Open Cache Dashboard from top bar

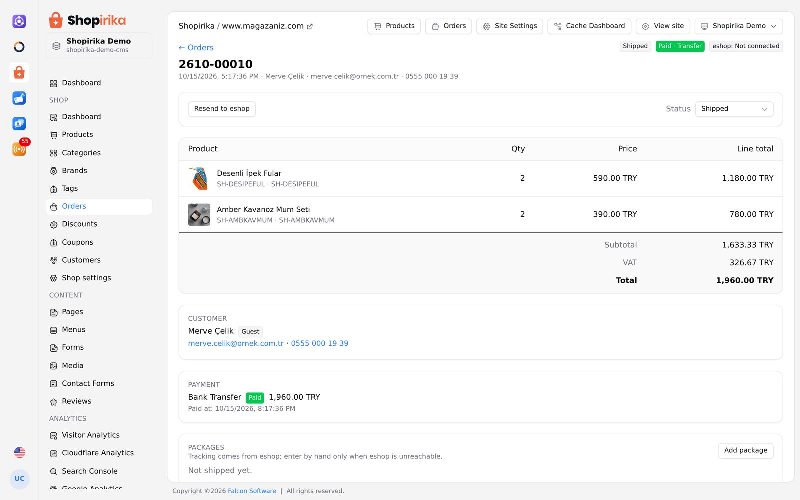tap(589, 26)
